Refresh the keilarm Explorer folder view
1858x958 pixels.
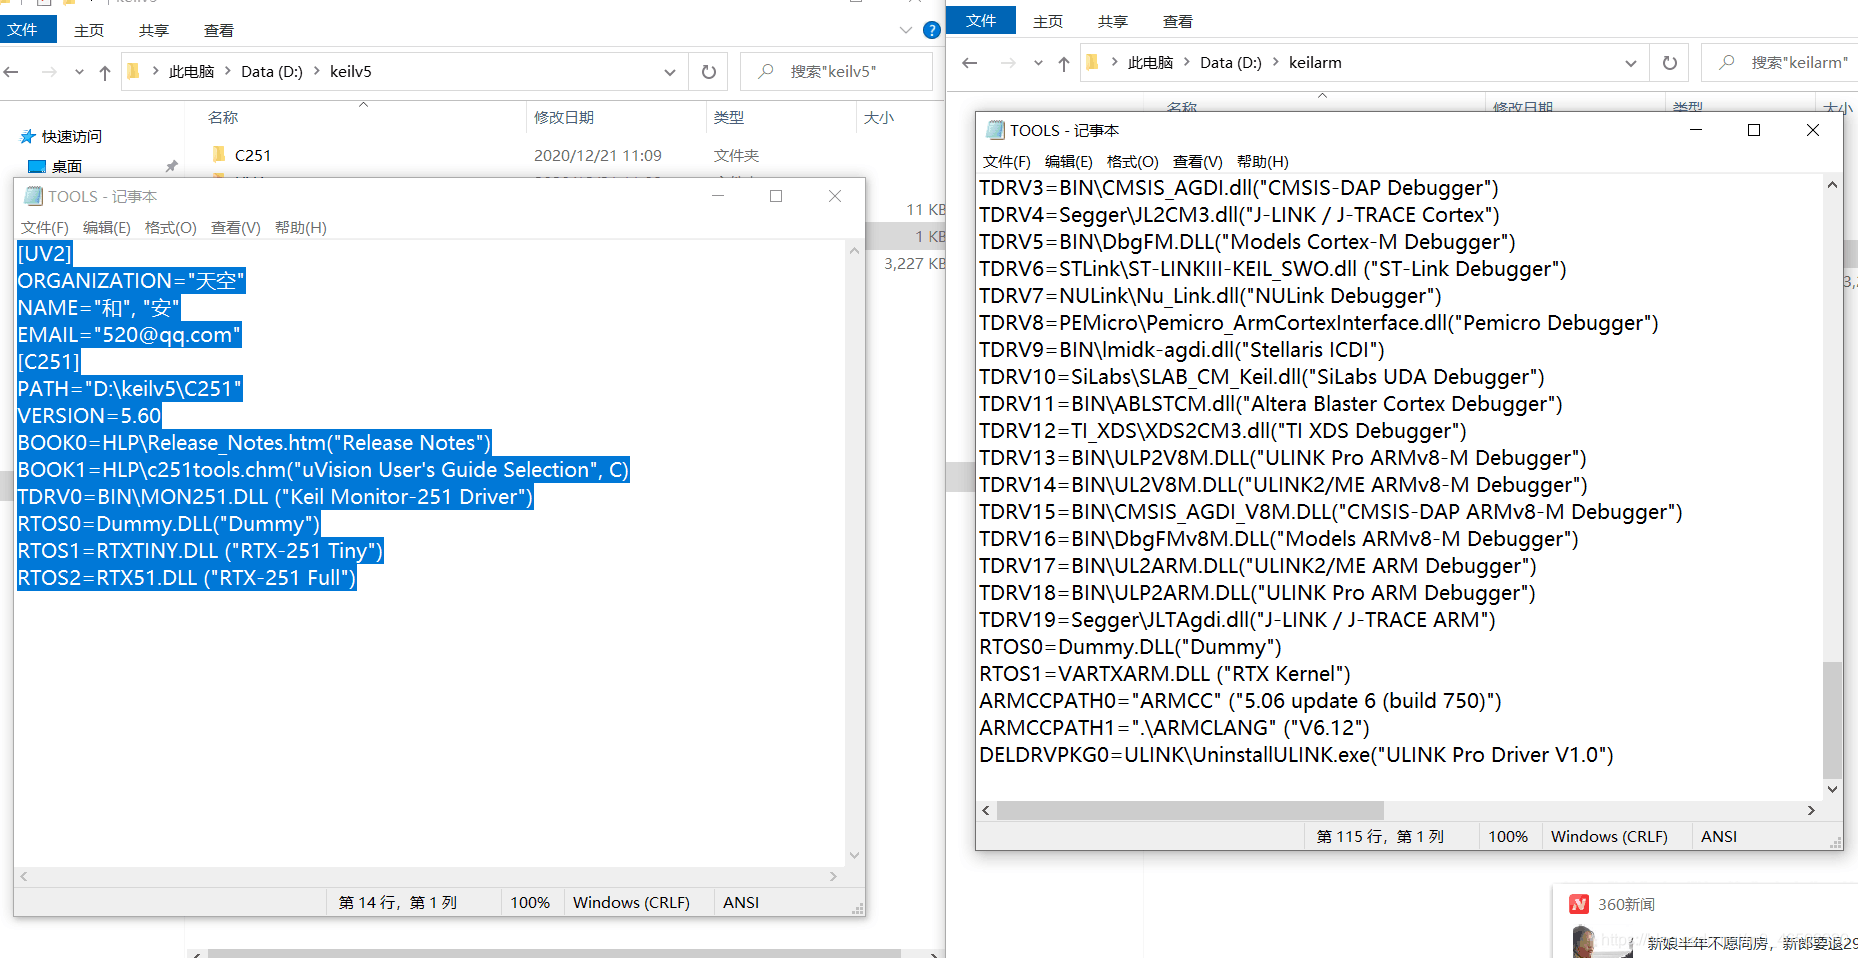click(1670, 63)
